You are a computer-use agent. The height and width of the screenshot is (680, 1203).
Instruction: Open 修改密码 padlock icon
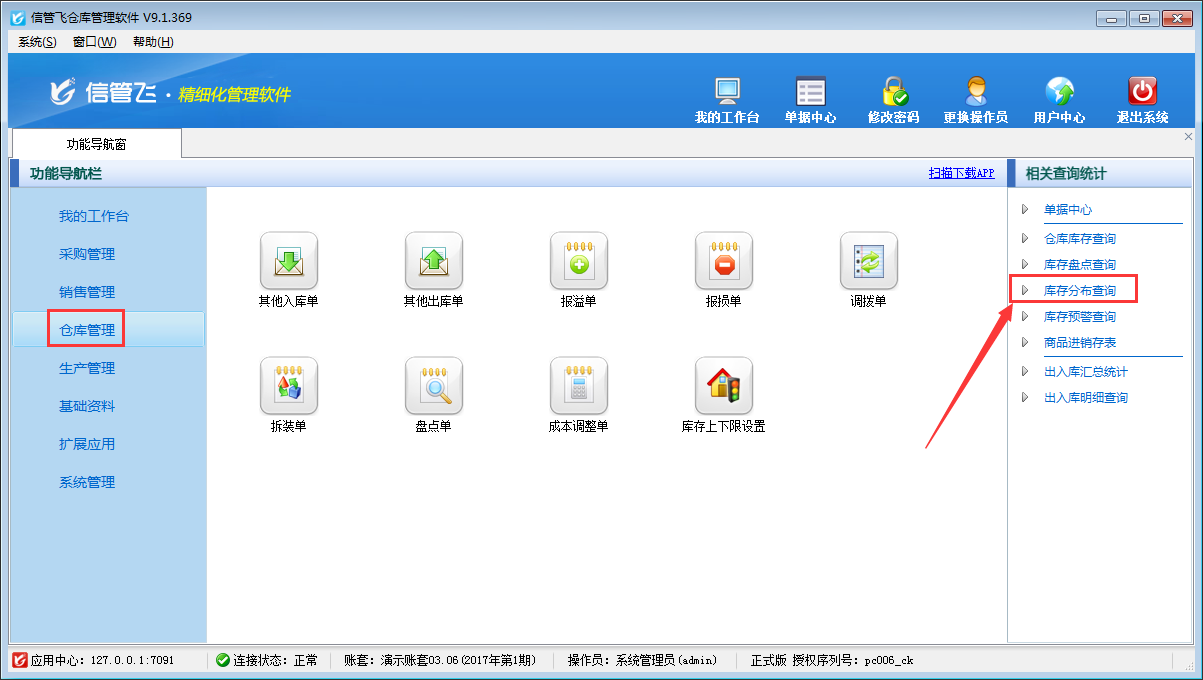point(893,92)
